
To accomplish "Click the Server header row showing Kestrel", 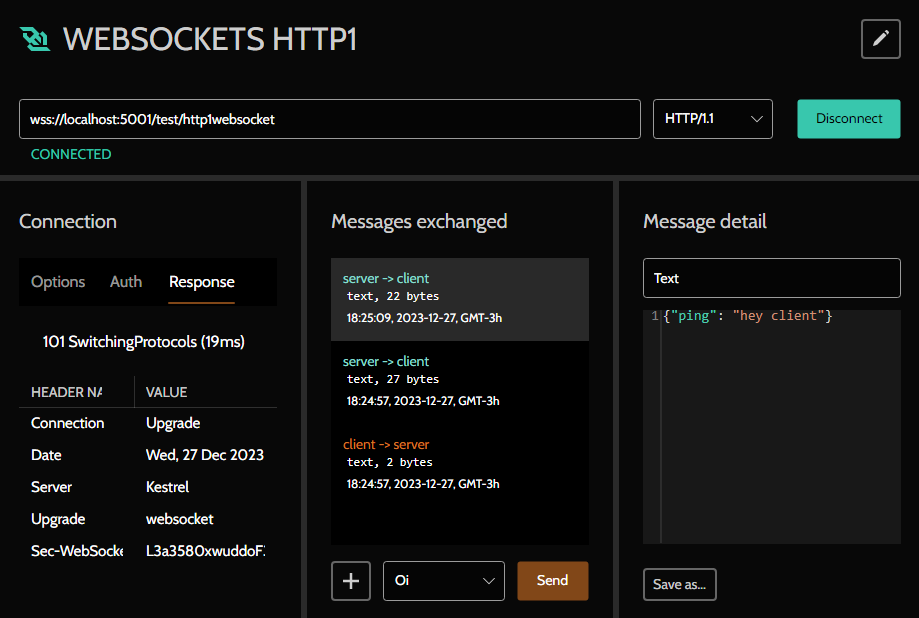I will point(120,486).
